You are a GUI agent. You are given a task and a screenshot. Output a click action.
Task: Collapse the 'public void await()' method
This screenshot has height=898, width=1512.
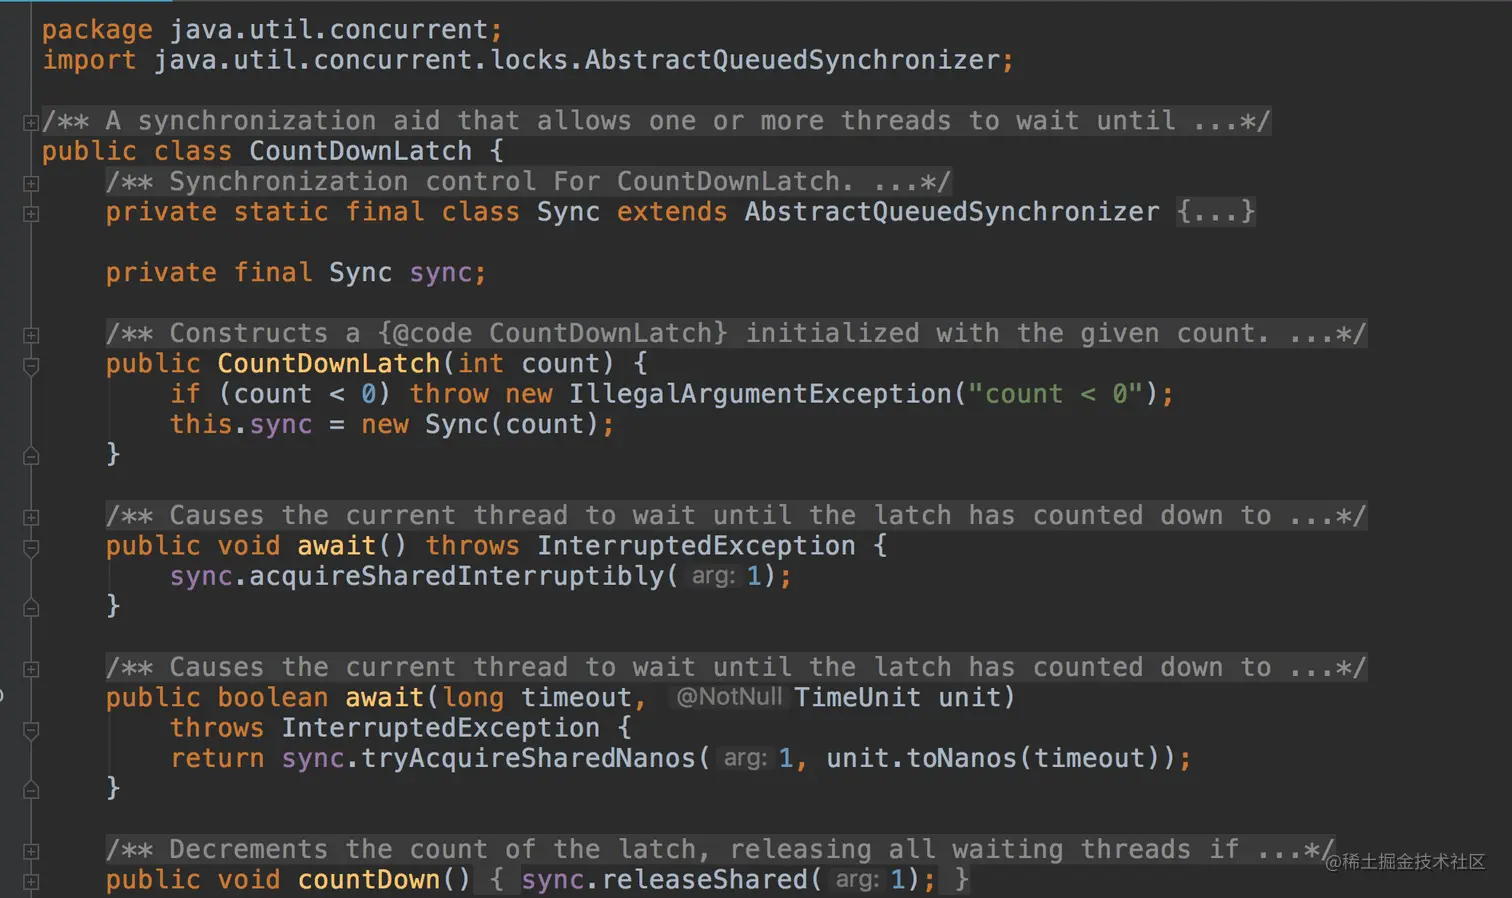(31, 548)
